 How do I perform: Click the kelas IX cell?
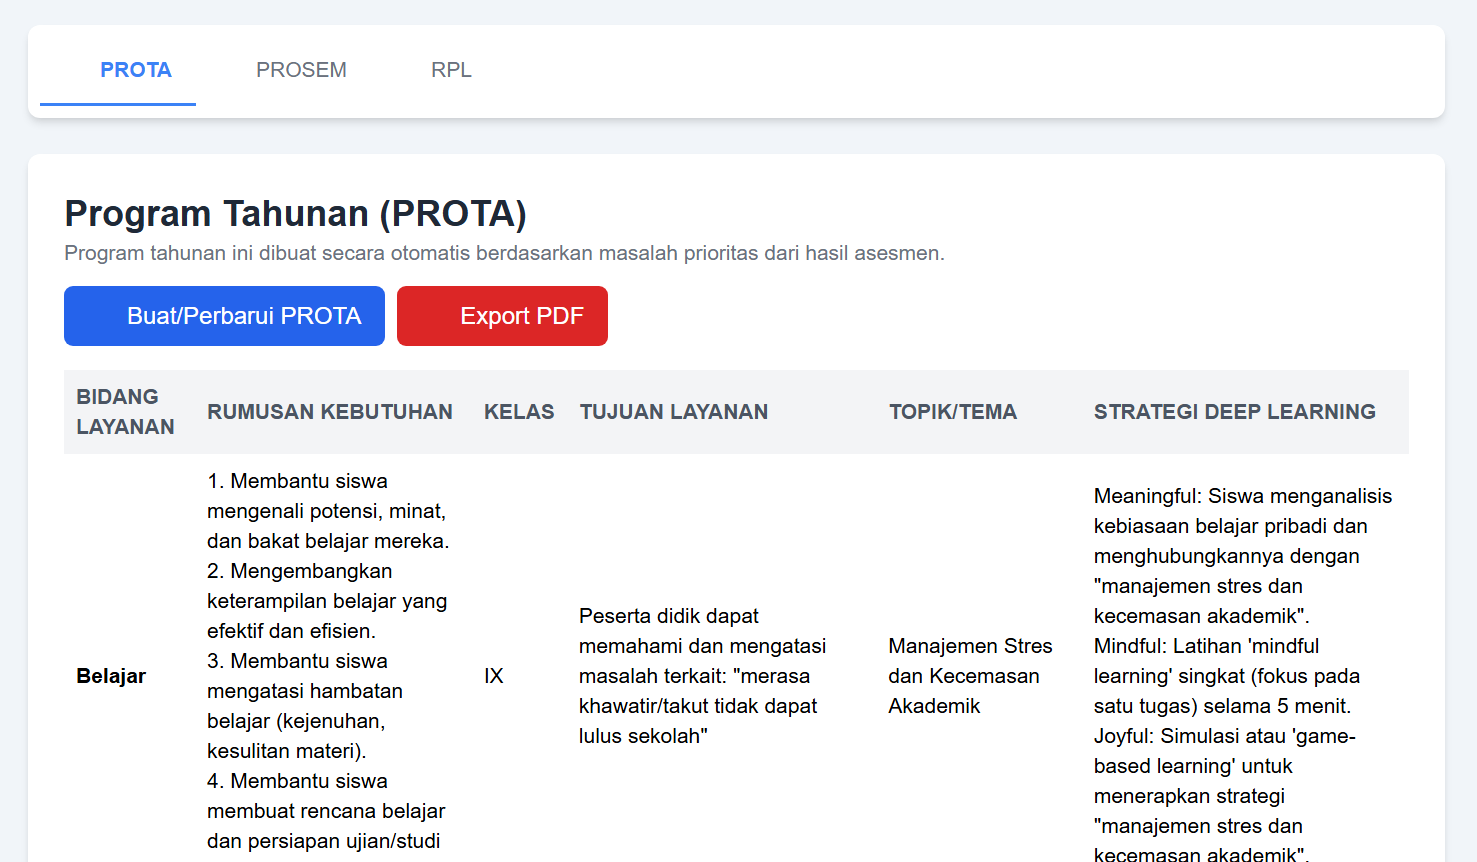pos(494,675)
